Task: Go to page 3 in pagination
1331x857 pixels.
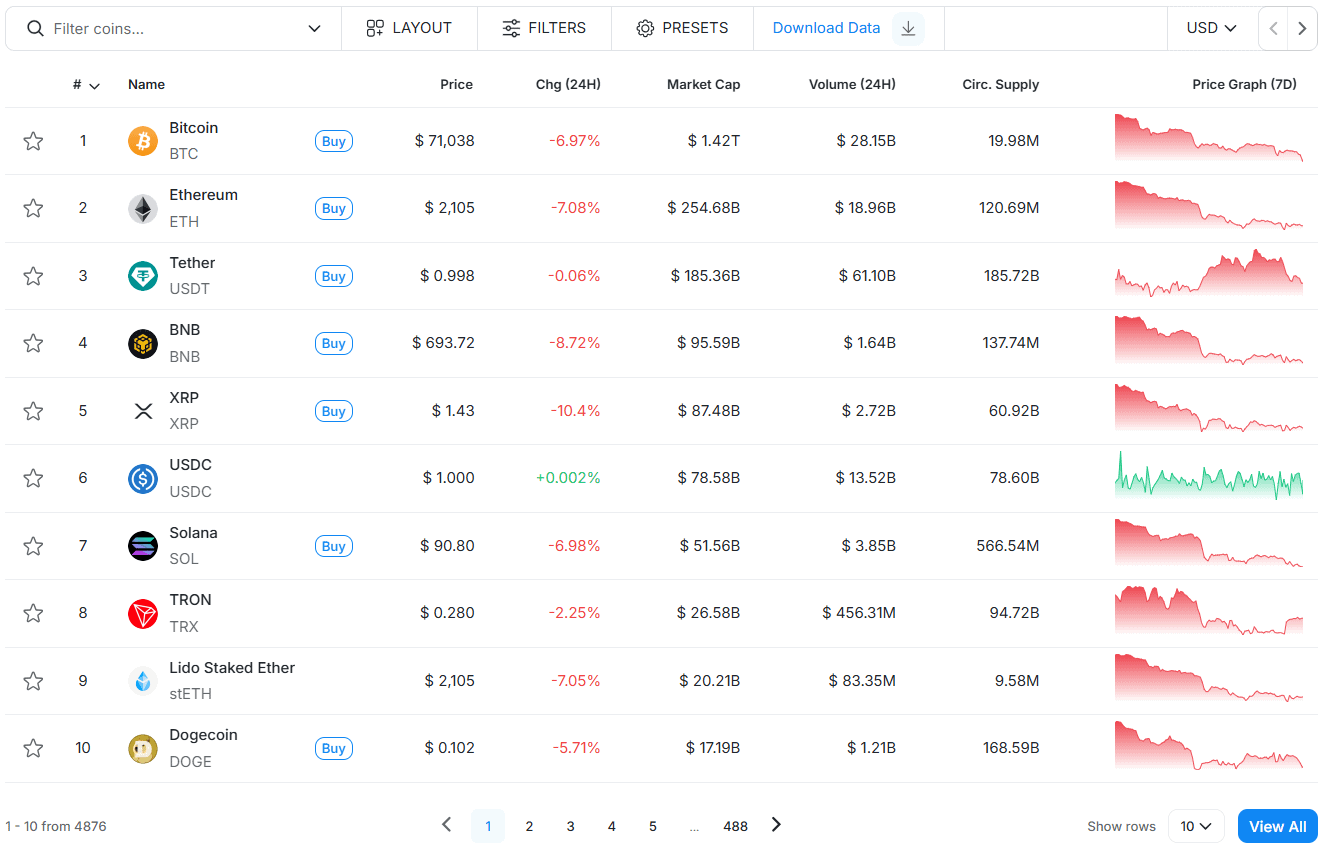Action: tap(570, 826)
